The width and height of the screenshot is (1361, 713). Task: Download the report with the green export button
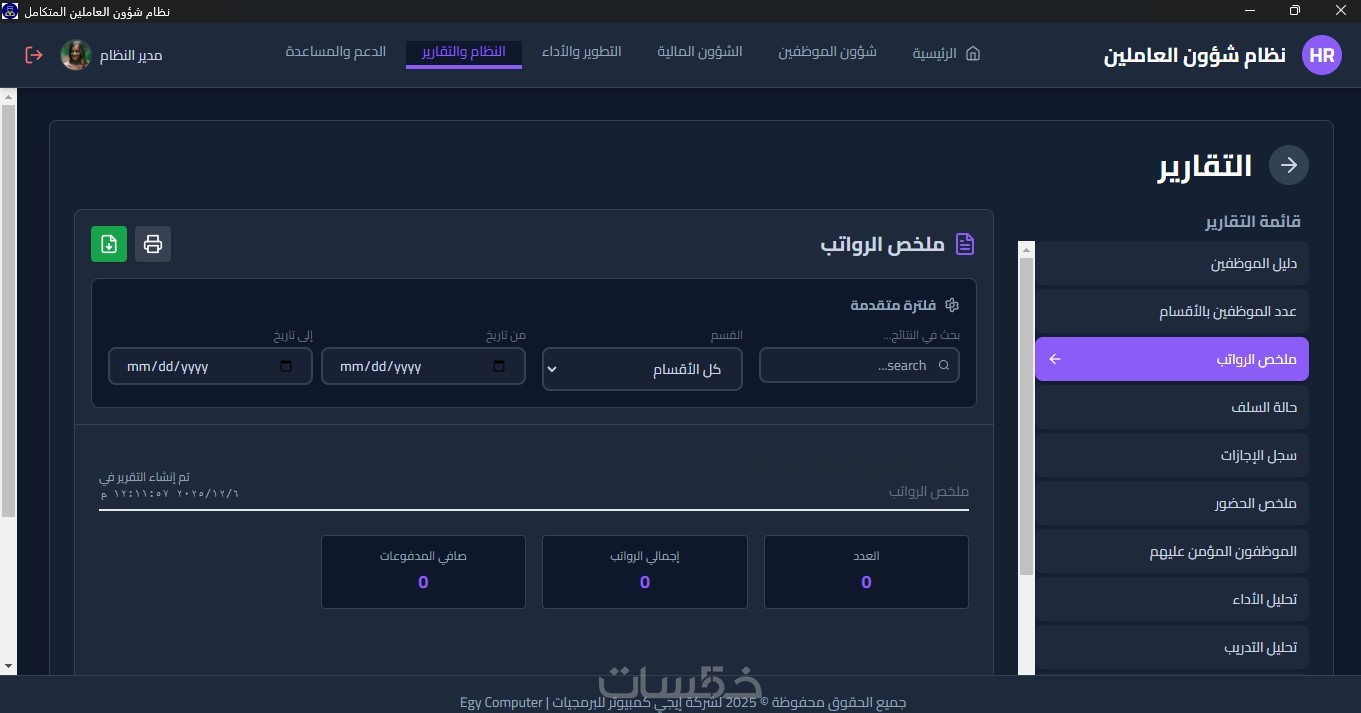click(x=109, y=244)
